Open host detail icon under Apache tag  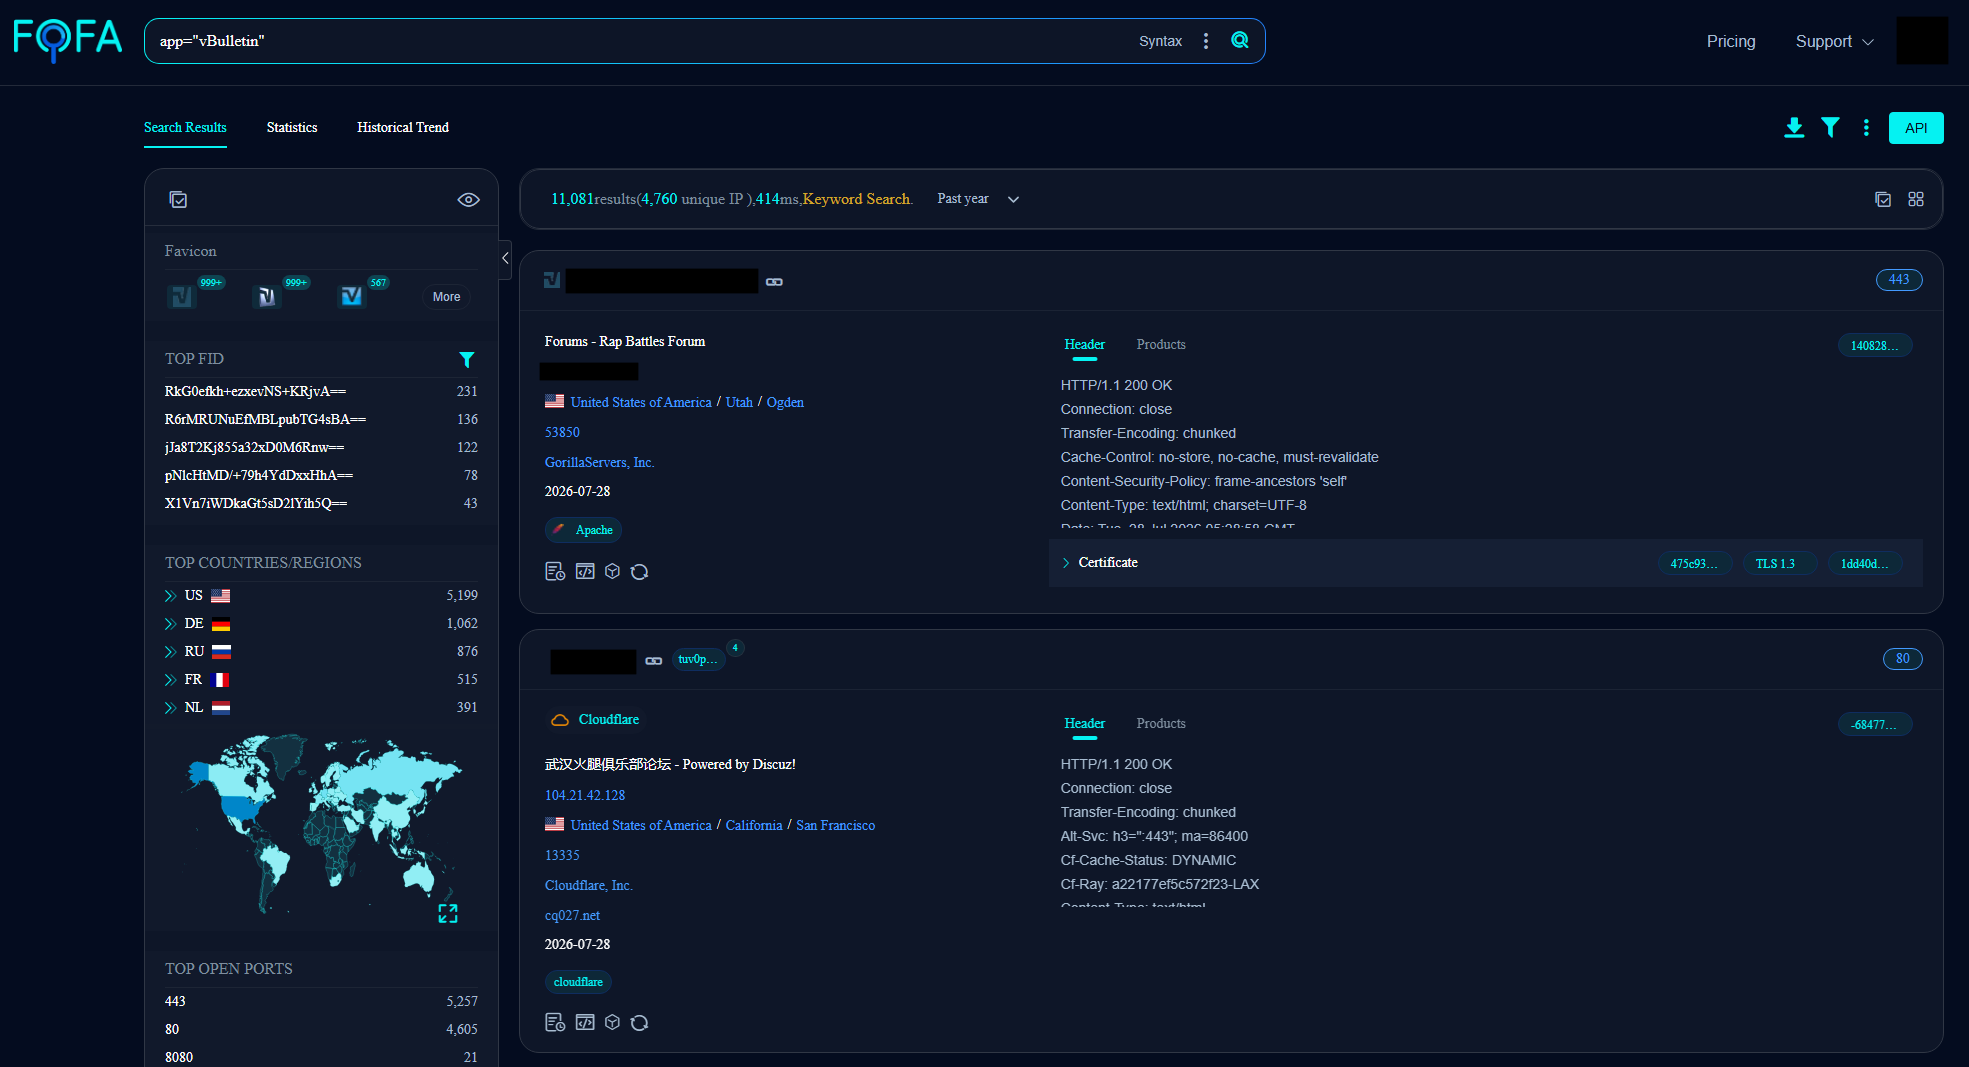click(555, 571)
